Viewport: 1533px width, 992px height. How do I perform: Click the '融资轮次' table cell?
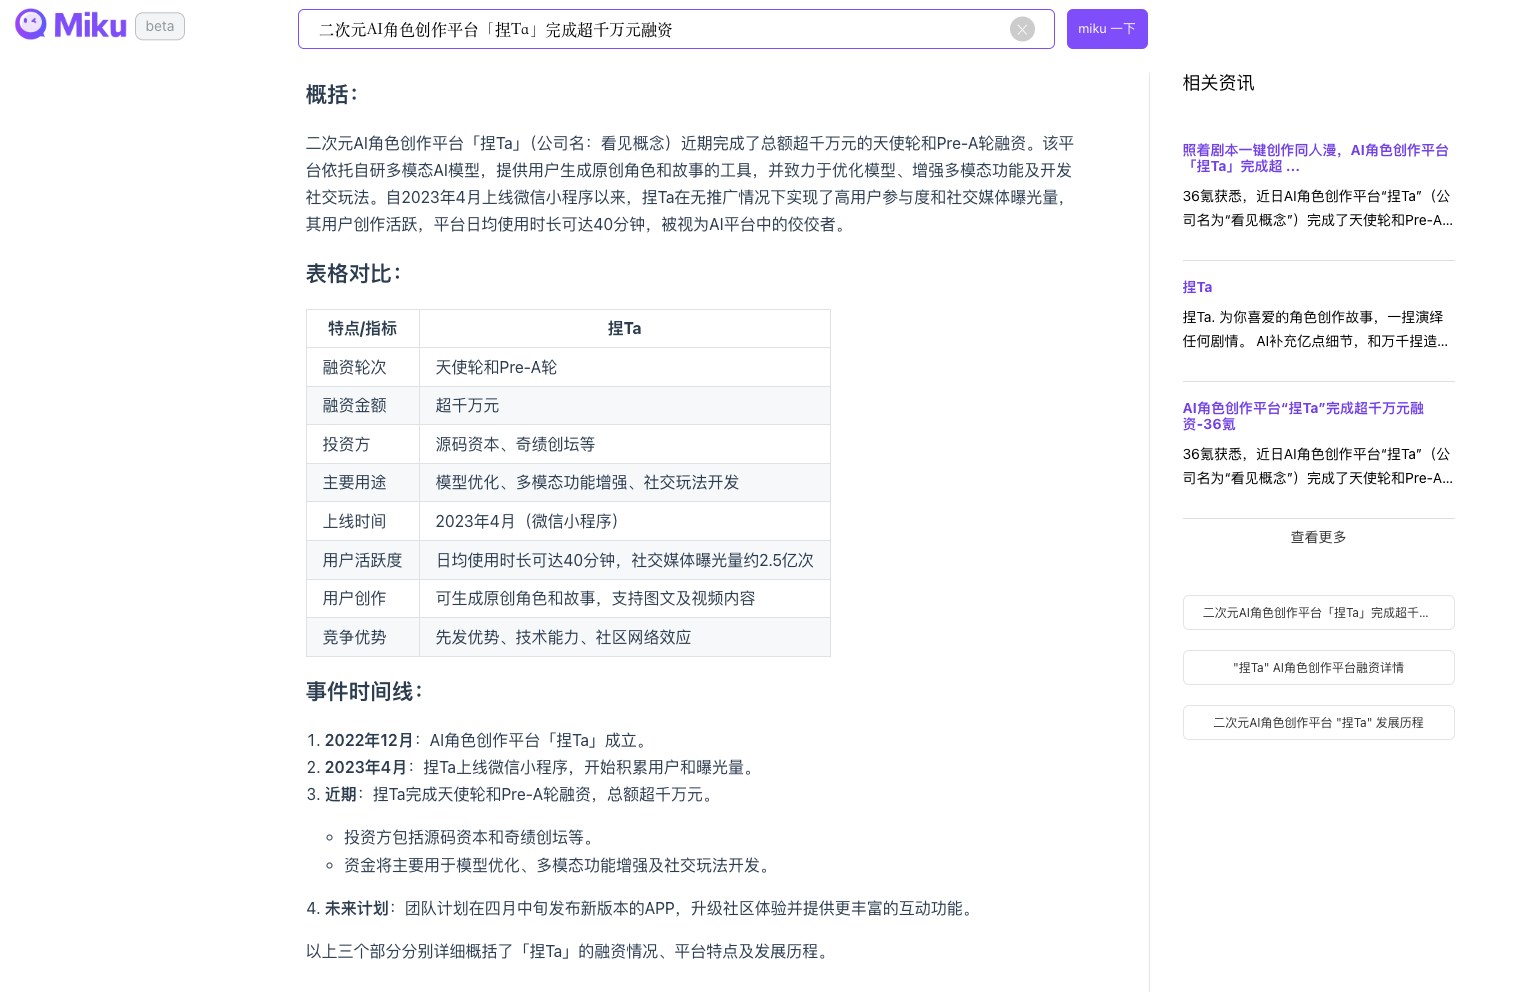(x=363, y=367)
